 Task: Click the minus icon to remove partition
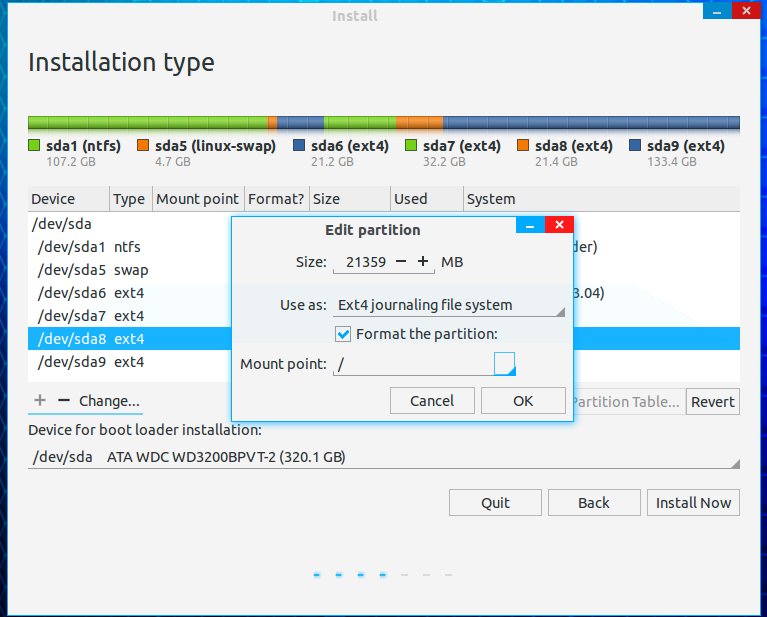64,400
